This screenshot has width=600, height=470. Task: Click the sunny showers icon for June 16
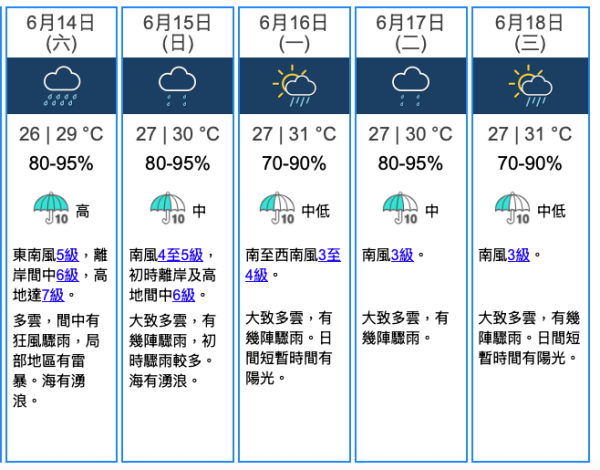coord(294,86)
